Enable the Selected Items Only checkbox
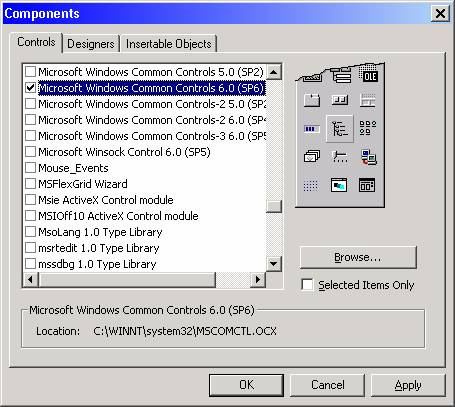 (x=307, y=285)
